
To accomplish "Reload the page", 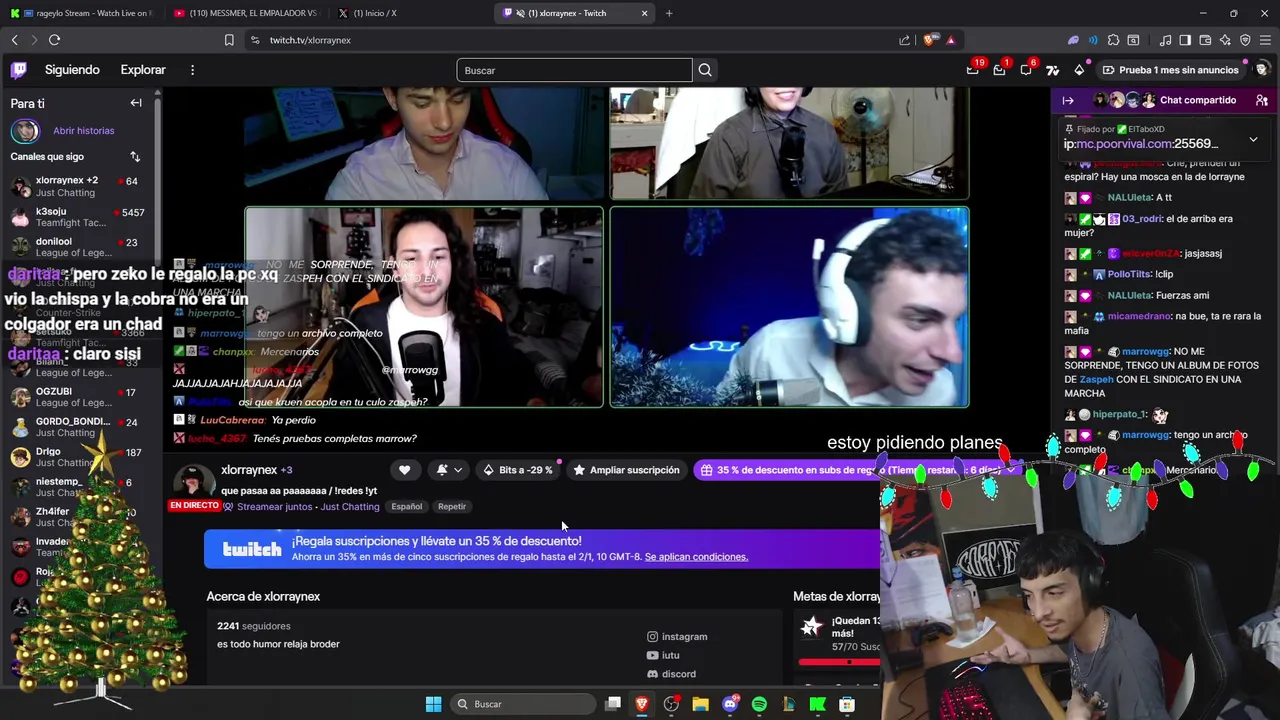I will pos(54,40).
